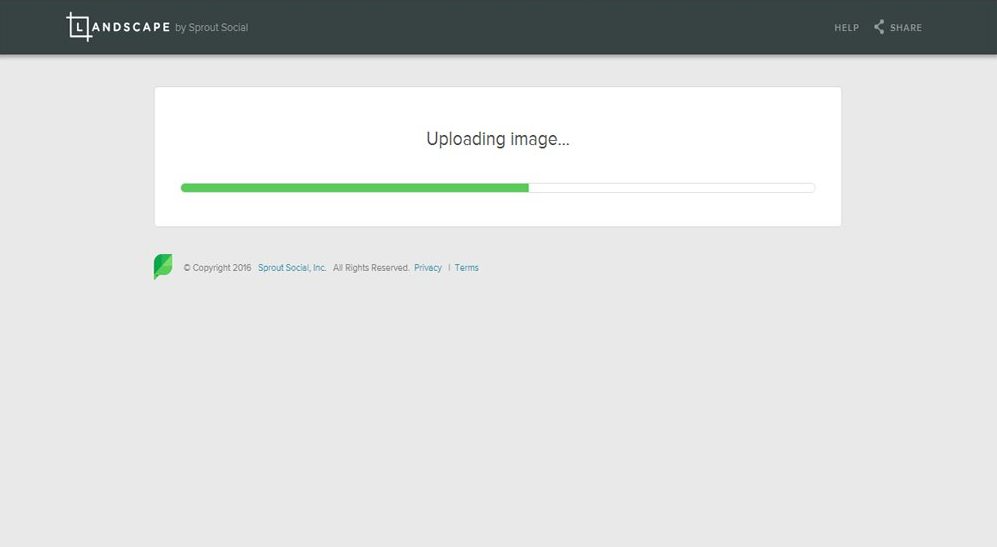Click 'by Sprout Social' header text
The height and width of the screenshot is (547, 997).
[211, 28]
